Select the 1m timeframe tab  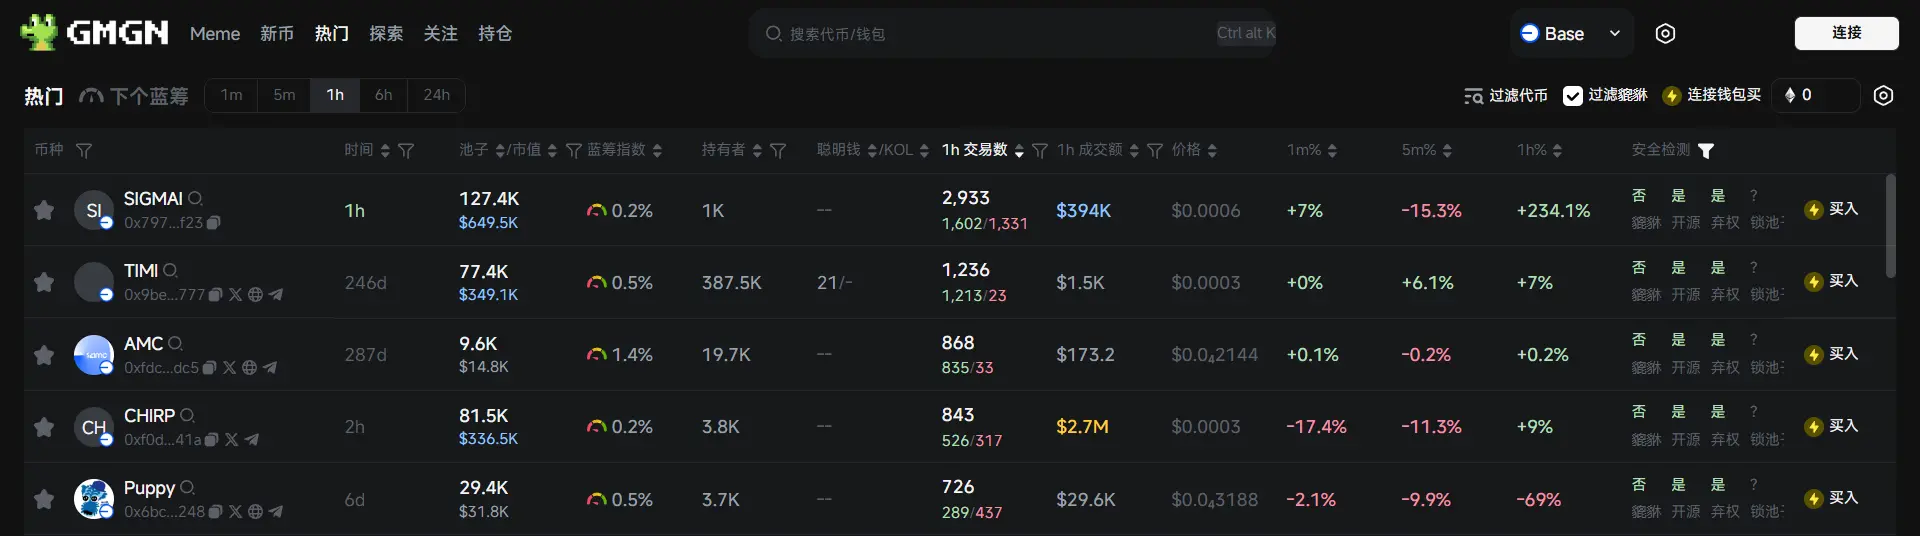click(x=232, y=95)
